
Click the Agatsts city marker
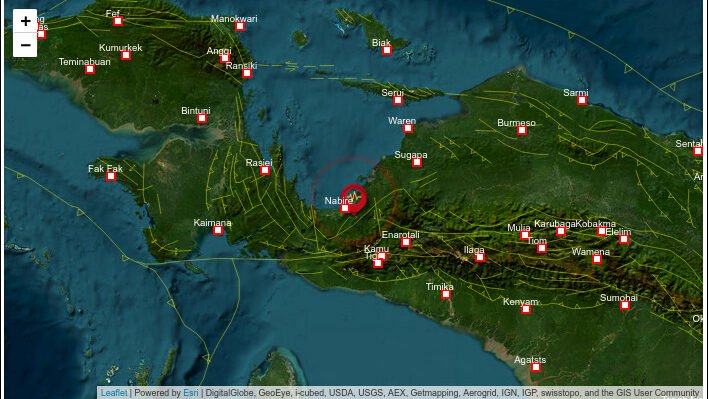[x=536, y=367]
